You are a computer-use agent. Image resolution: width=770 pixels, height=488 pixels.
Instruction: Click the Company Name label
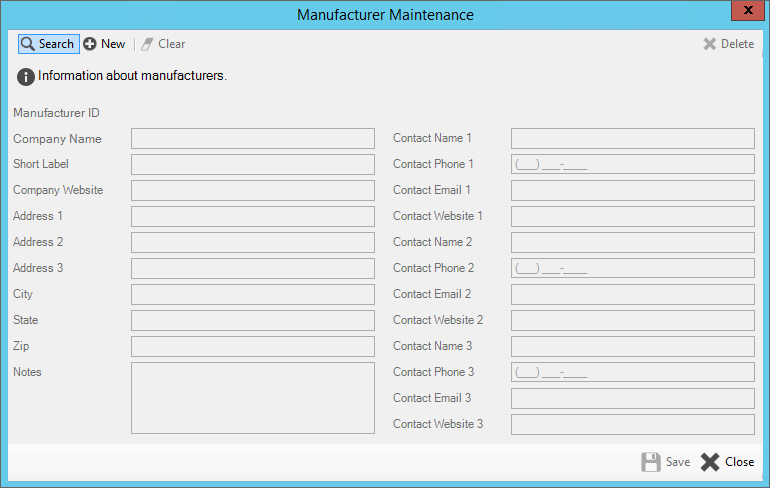57,139
